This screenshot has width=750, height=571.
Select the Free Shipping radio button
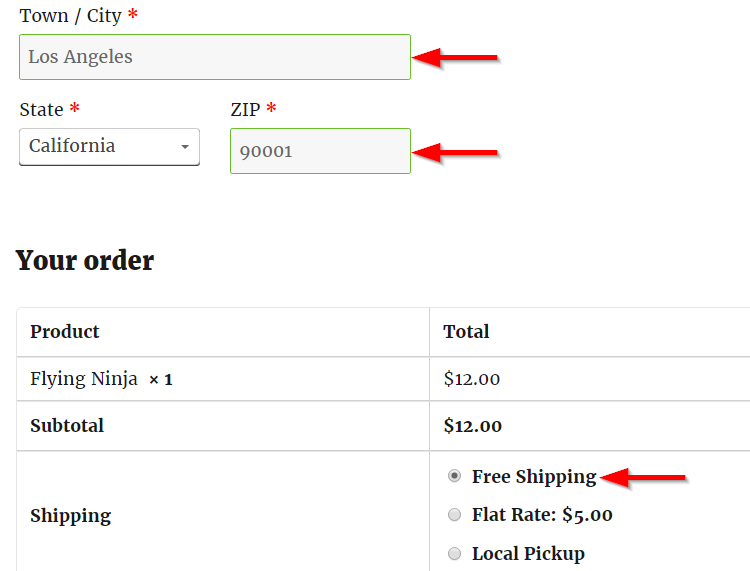pyautogui.click(x=455, y=477)
